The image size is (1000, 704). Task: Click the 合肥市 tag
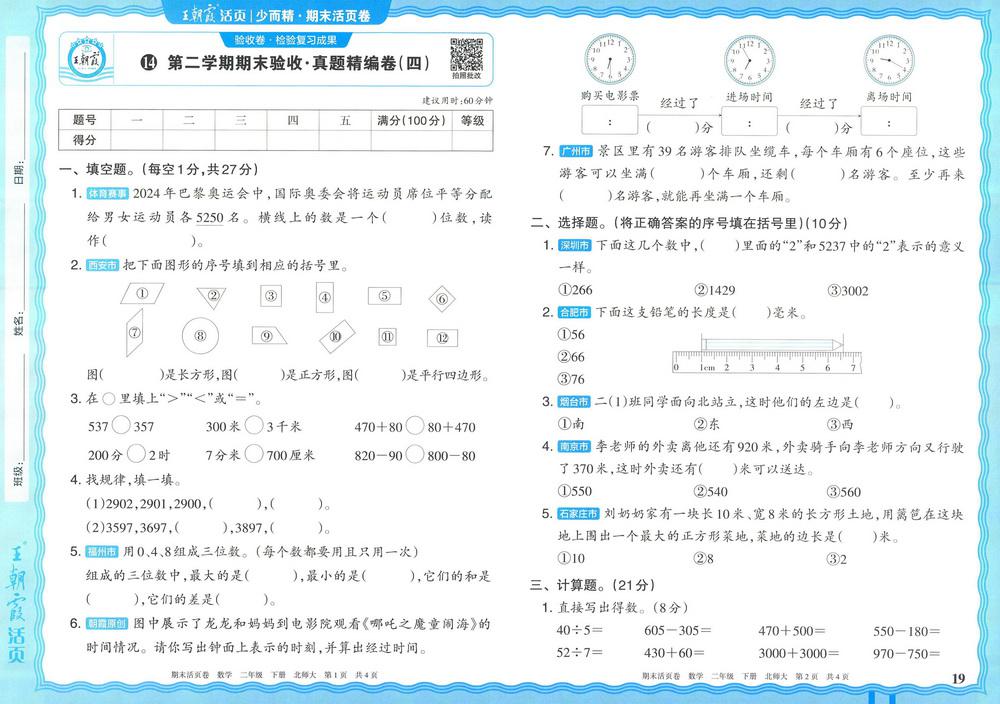coord(575,312)
